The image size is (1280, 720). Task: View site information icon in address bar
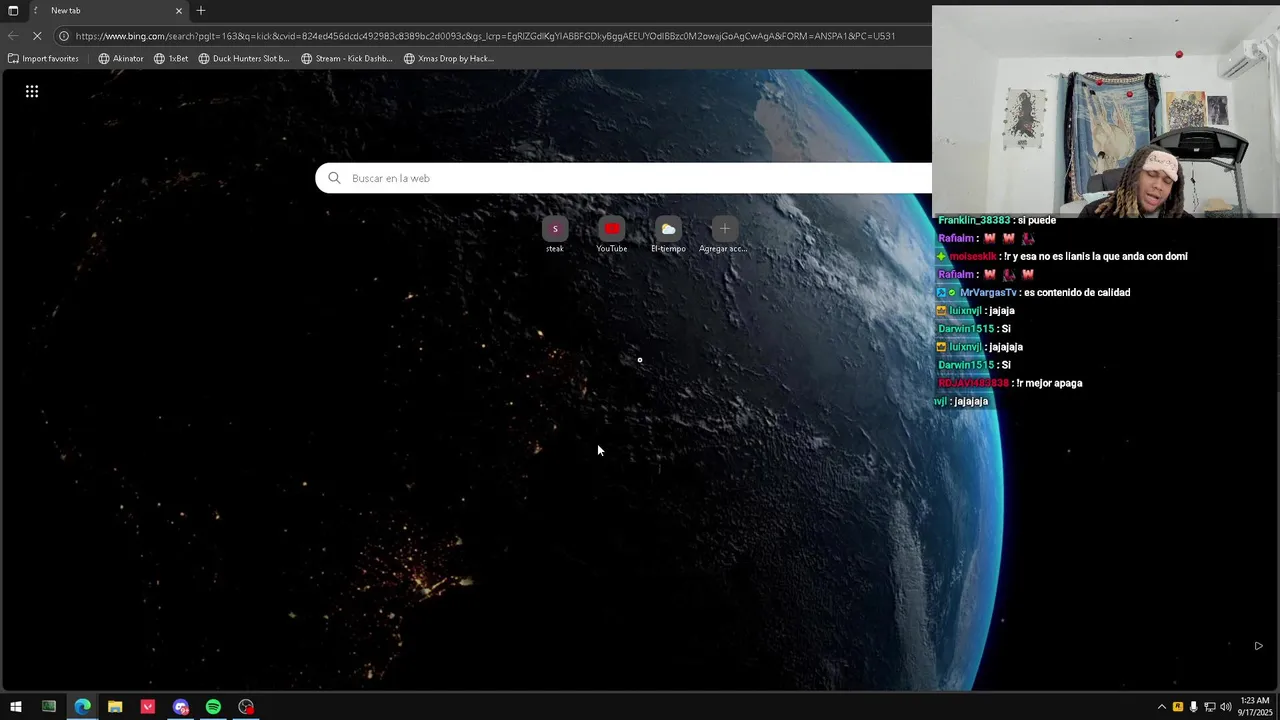click(64, 36)
